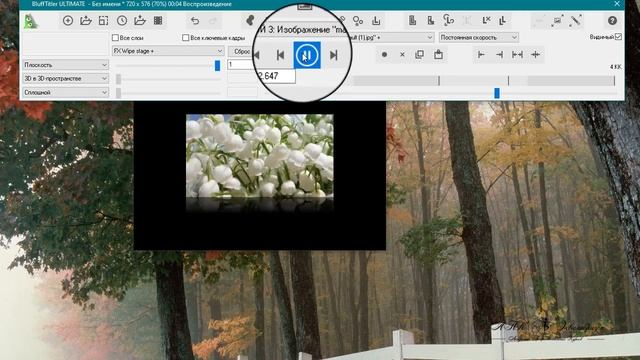Viewport: 640px width, 360px height.
Task: Click the right-bracket arrow key alignment icon
Action: [x=499, y=54]
